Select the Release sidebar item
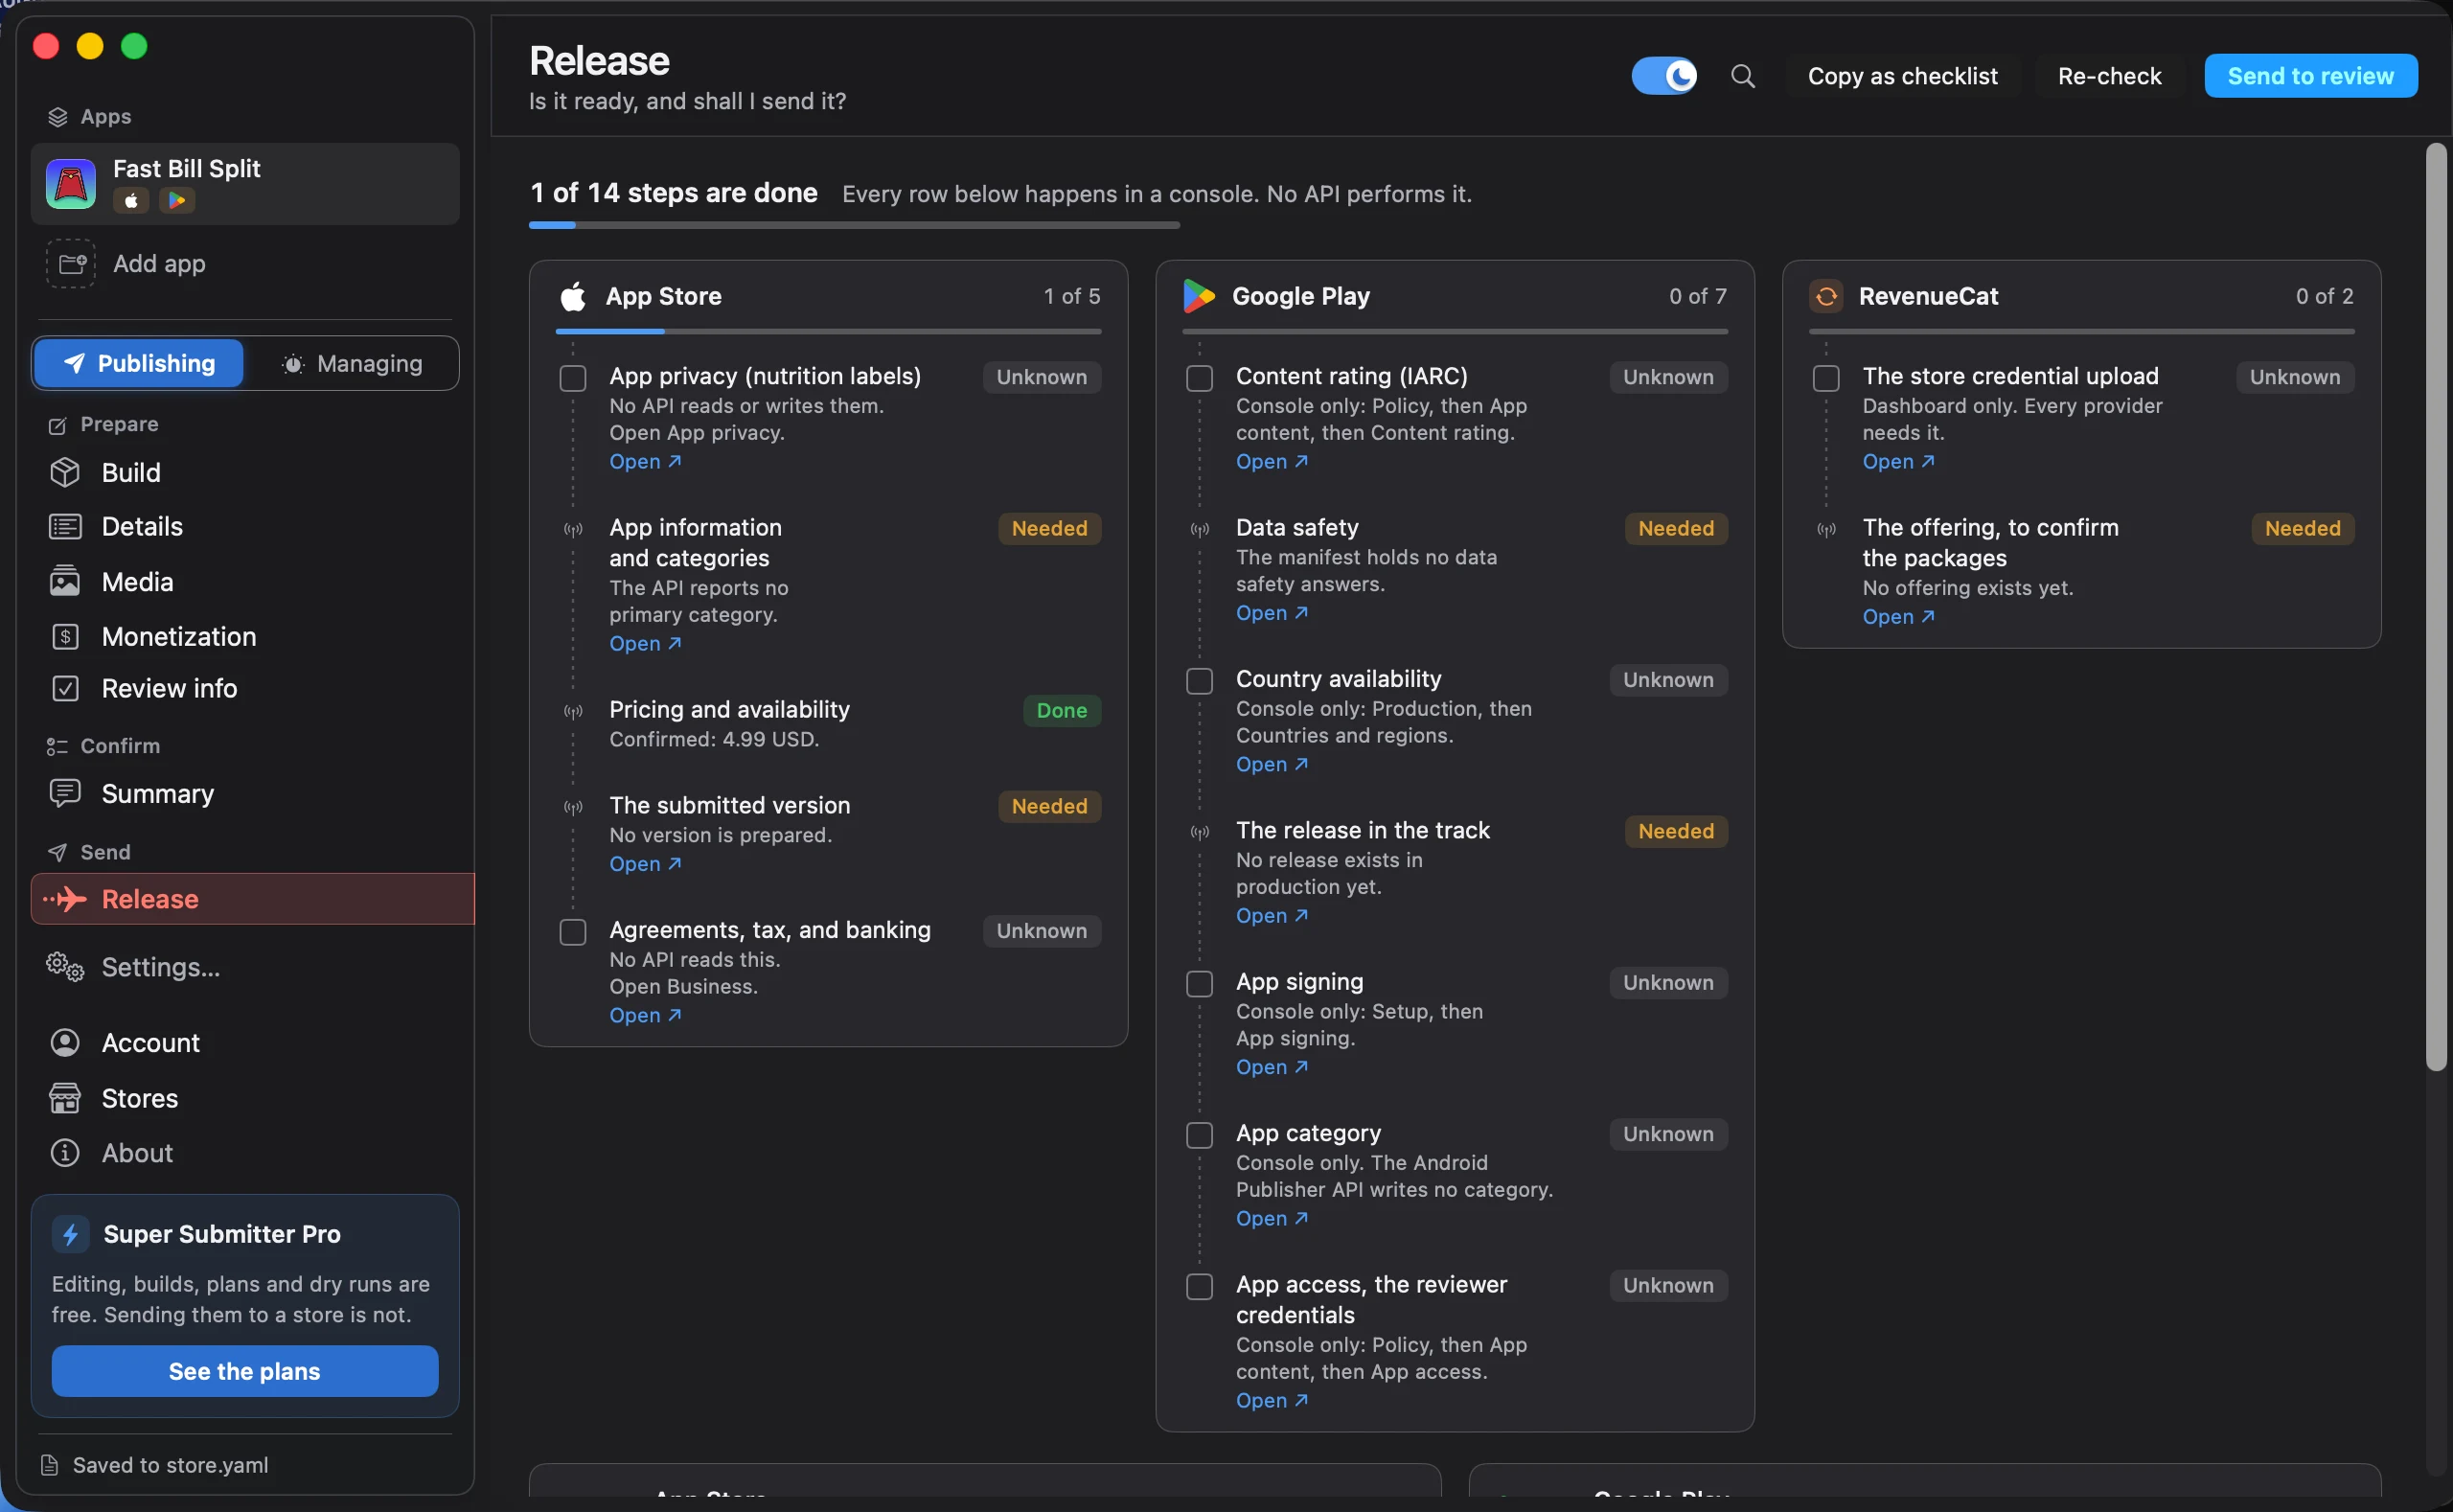 click(x=253, y=899)
